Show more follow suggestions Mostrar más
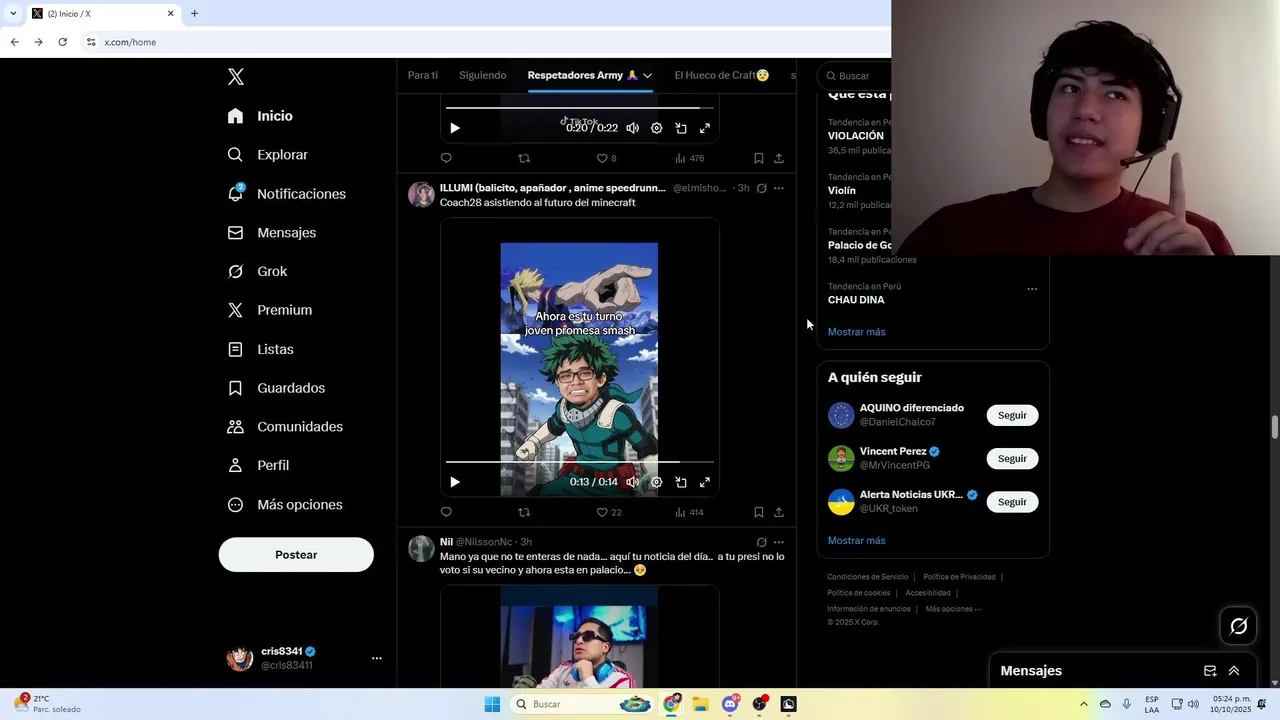 pos(856,540)
